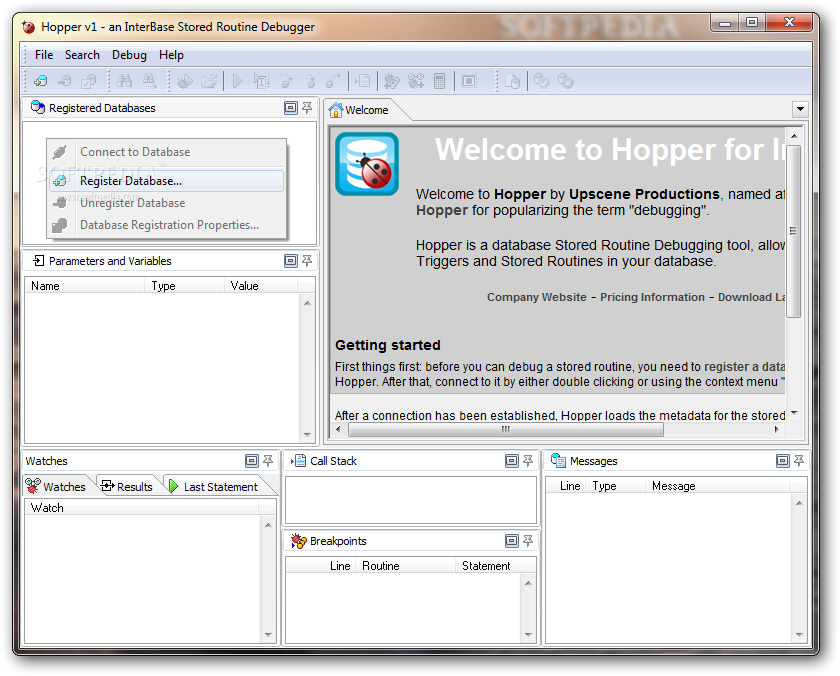The height and width of the screenshot is (676, 840).
Task: Toggle the Call Stack panel pin
Action: pos(528,461)
